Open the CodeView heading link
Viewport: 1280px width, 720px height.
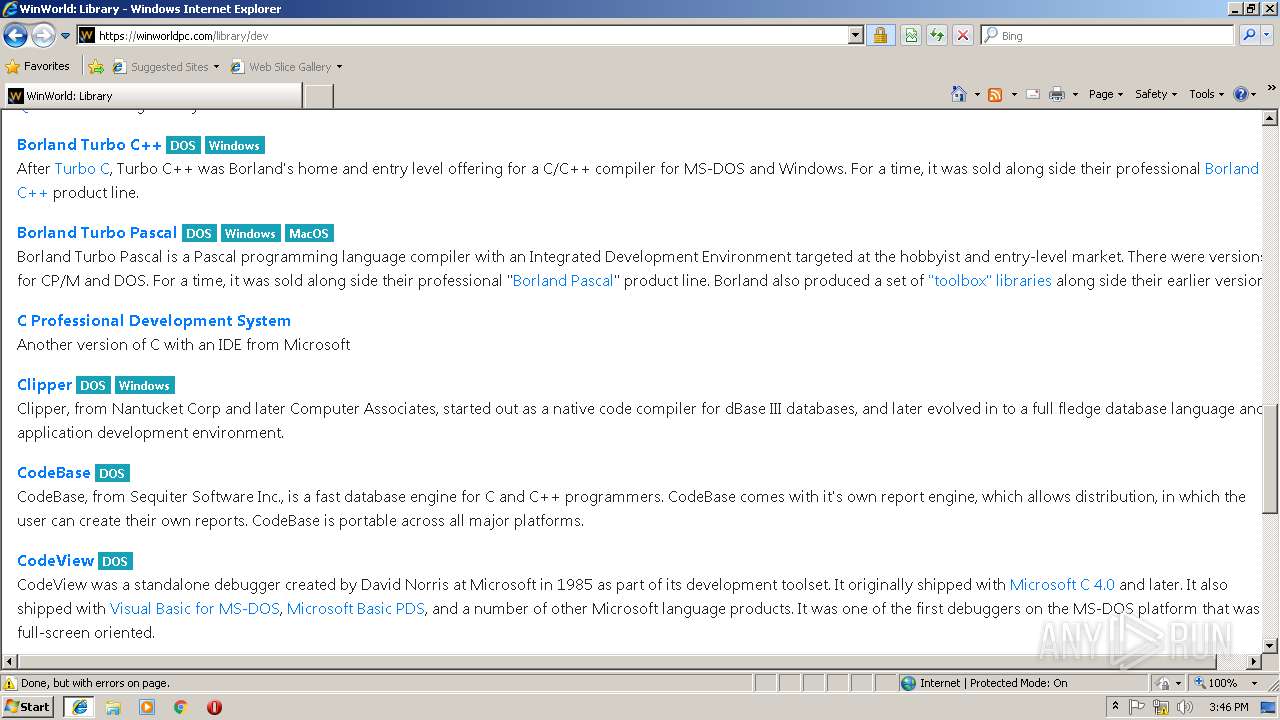point(55,560)
